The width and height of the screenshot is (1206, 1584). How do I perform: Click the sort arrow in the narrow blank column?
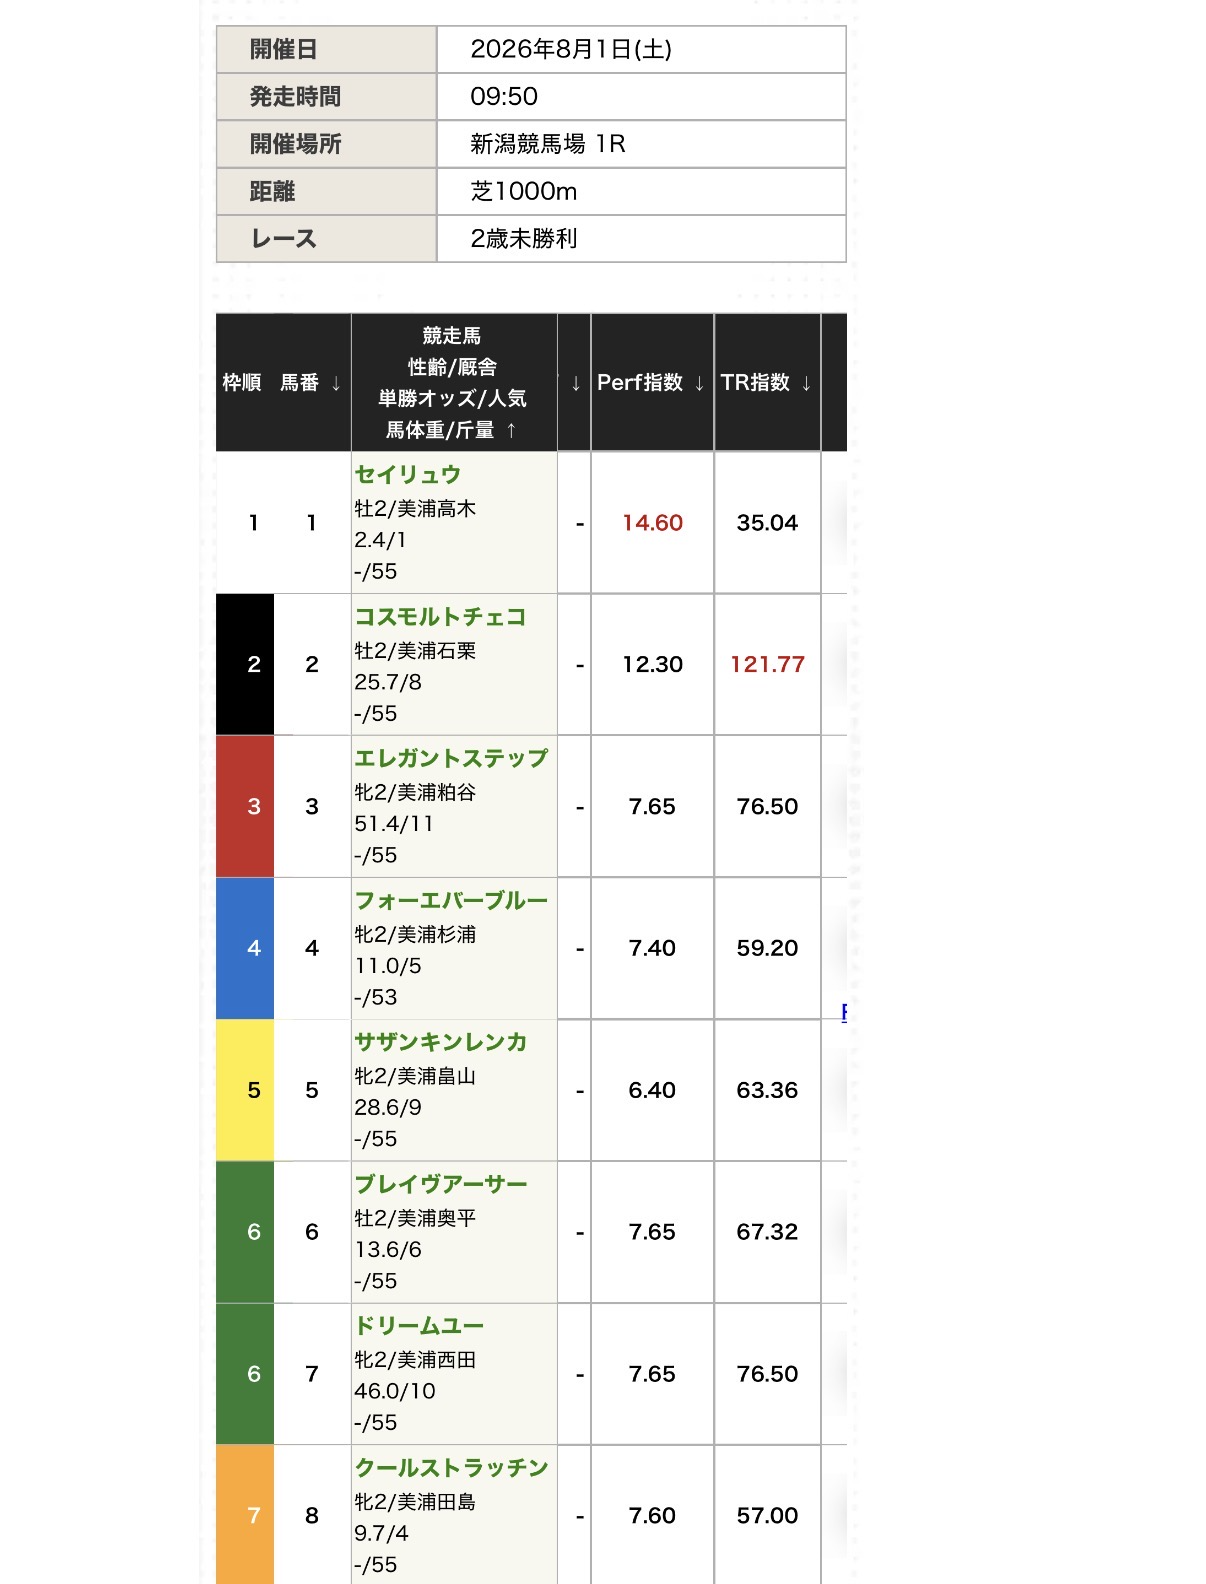coord(575,383)
